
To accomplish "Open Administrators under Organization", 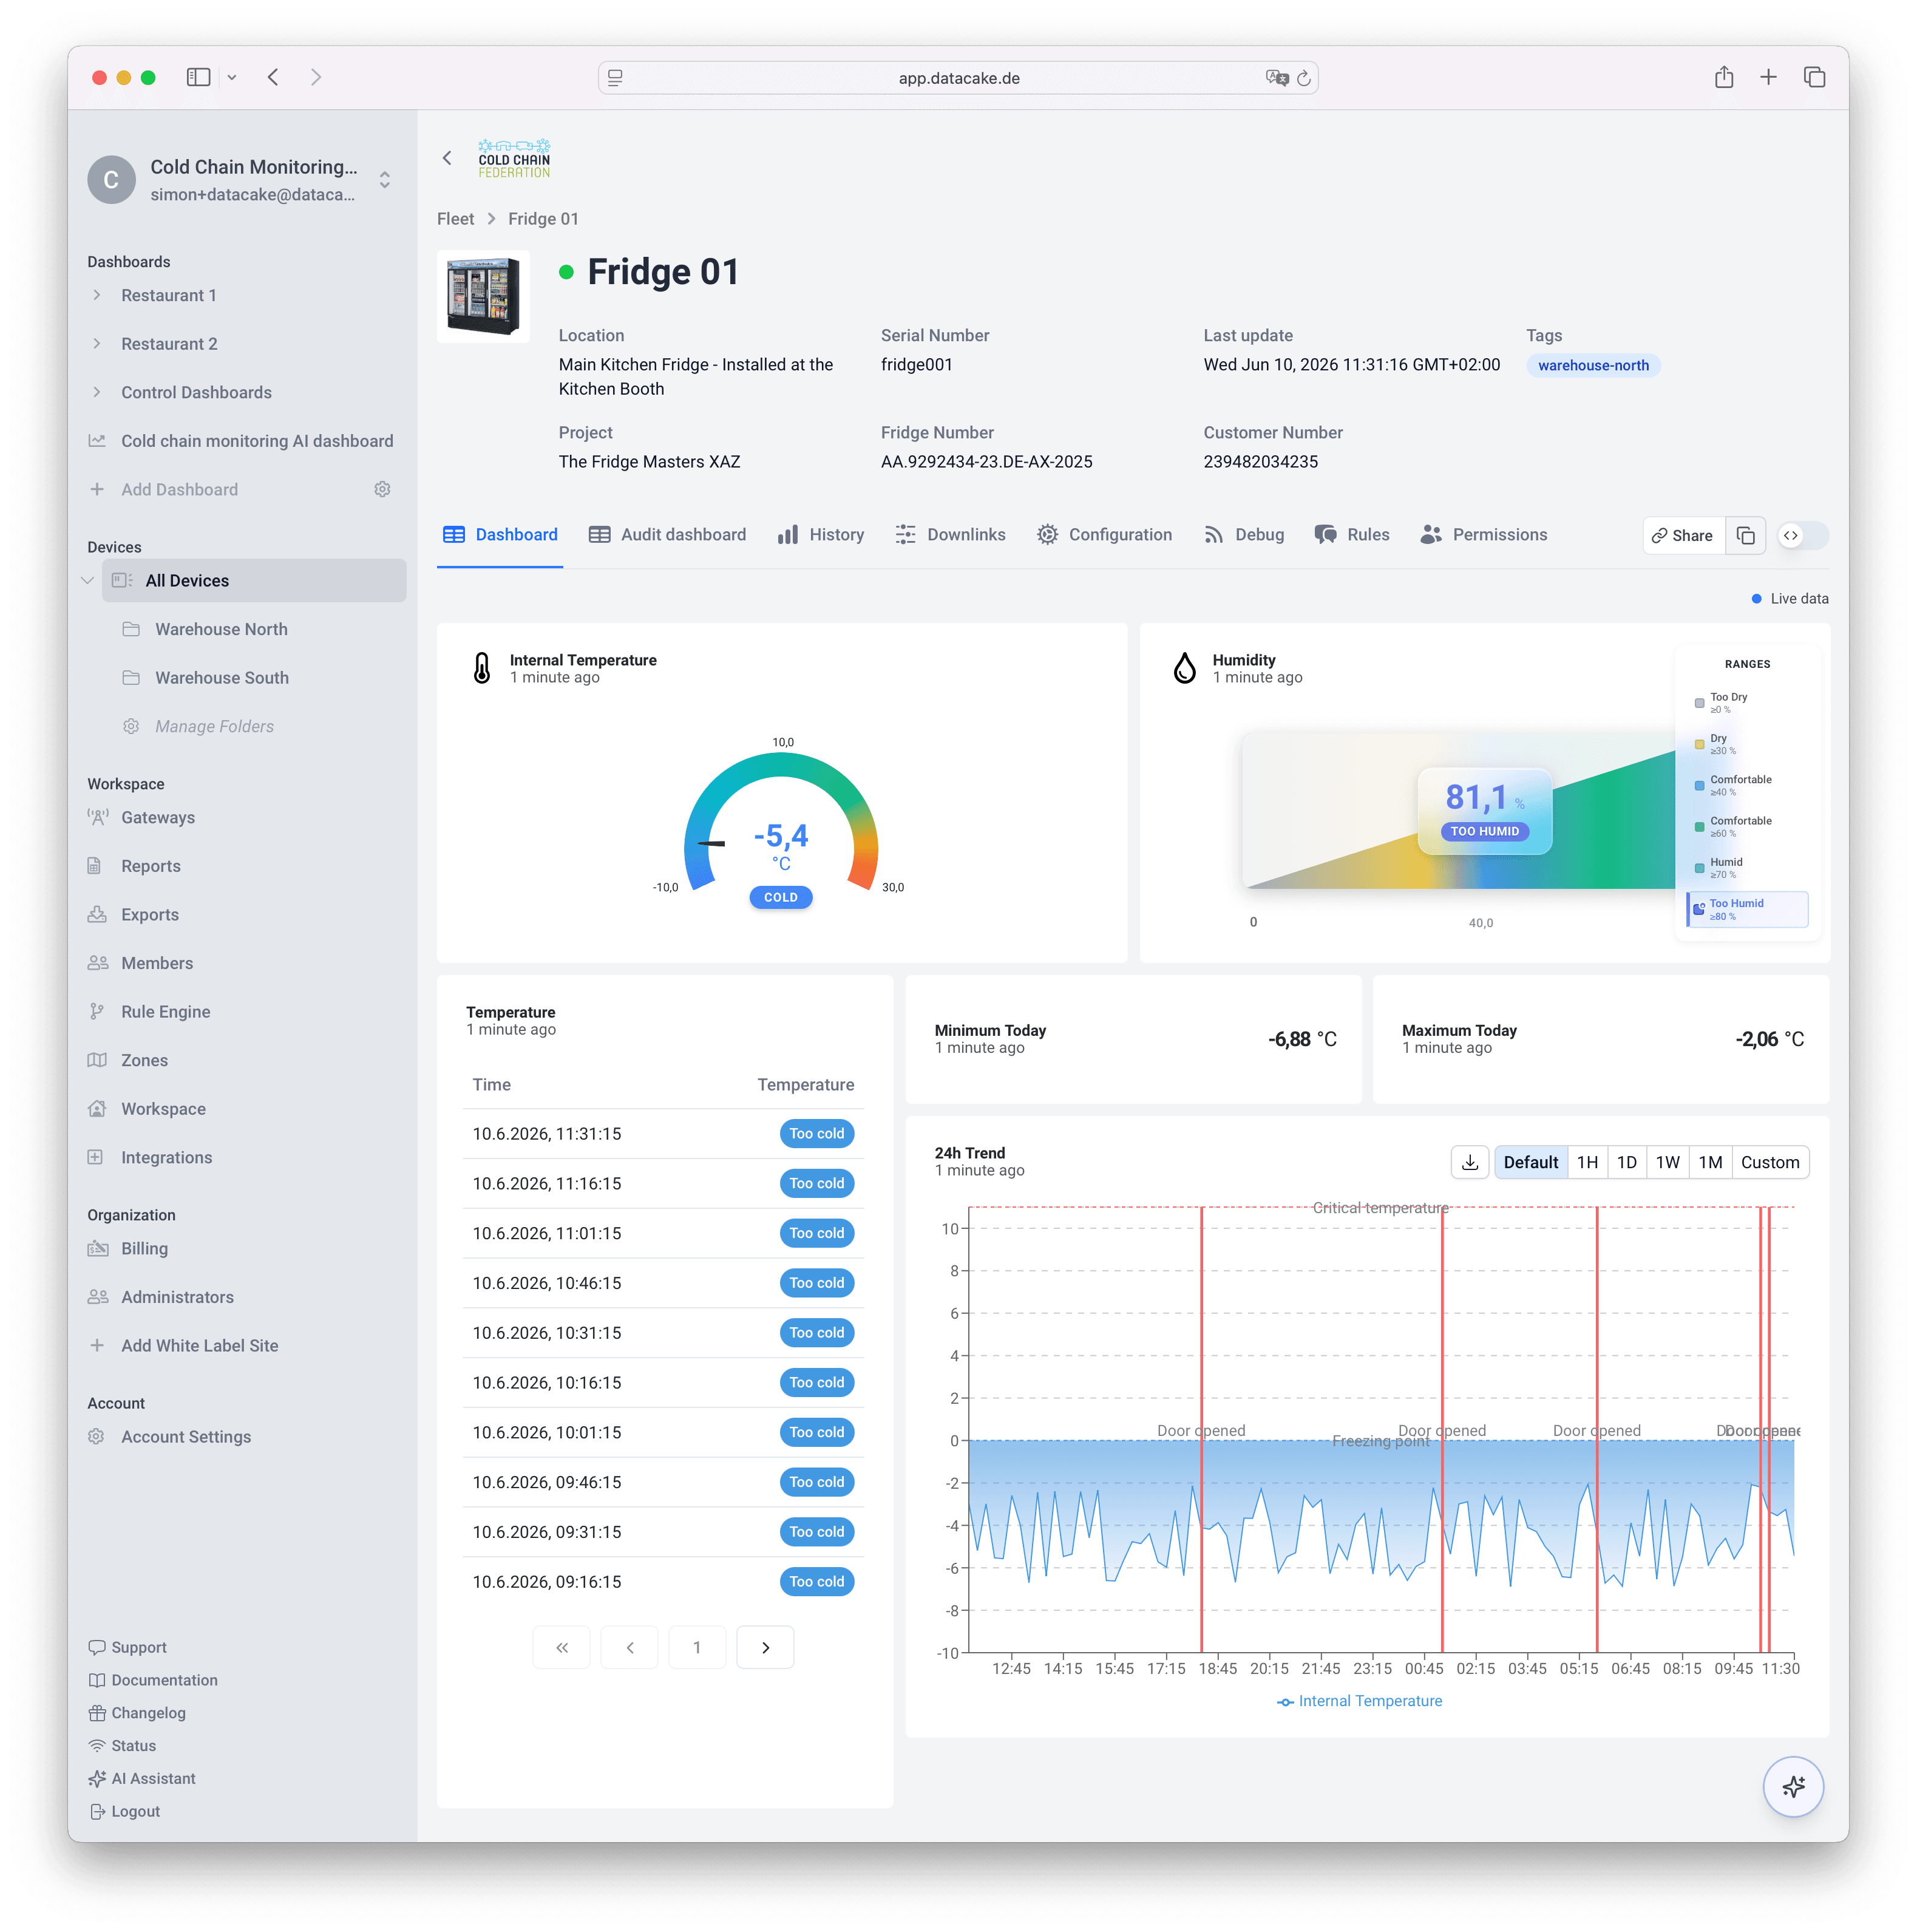I will 176,1297.
